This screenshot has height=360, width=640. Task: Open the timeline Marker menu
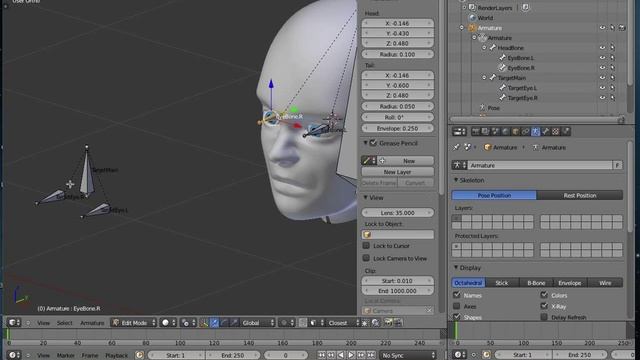[x=65, y=356]
